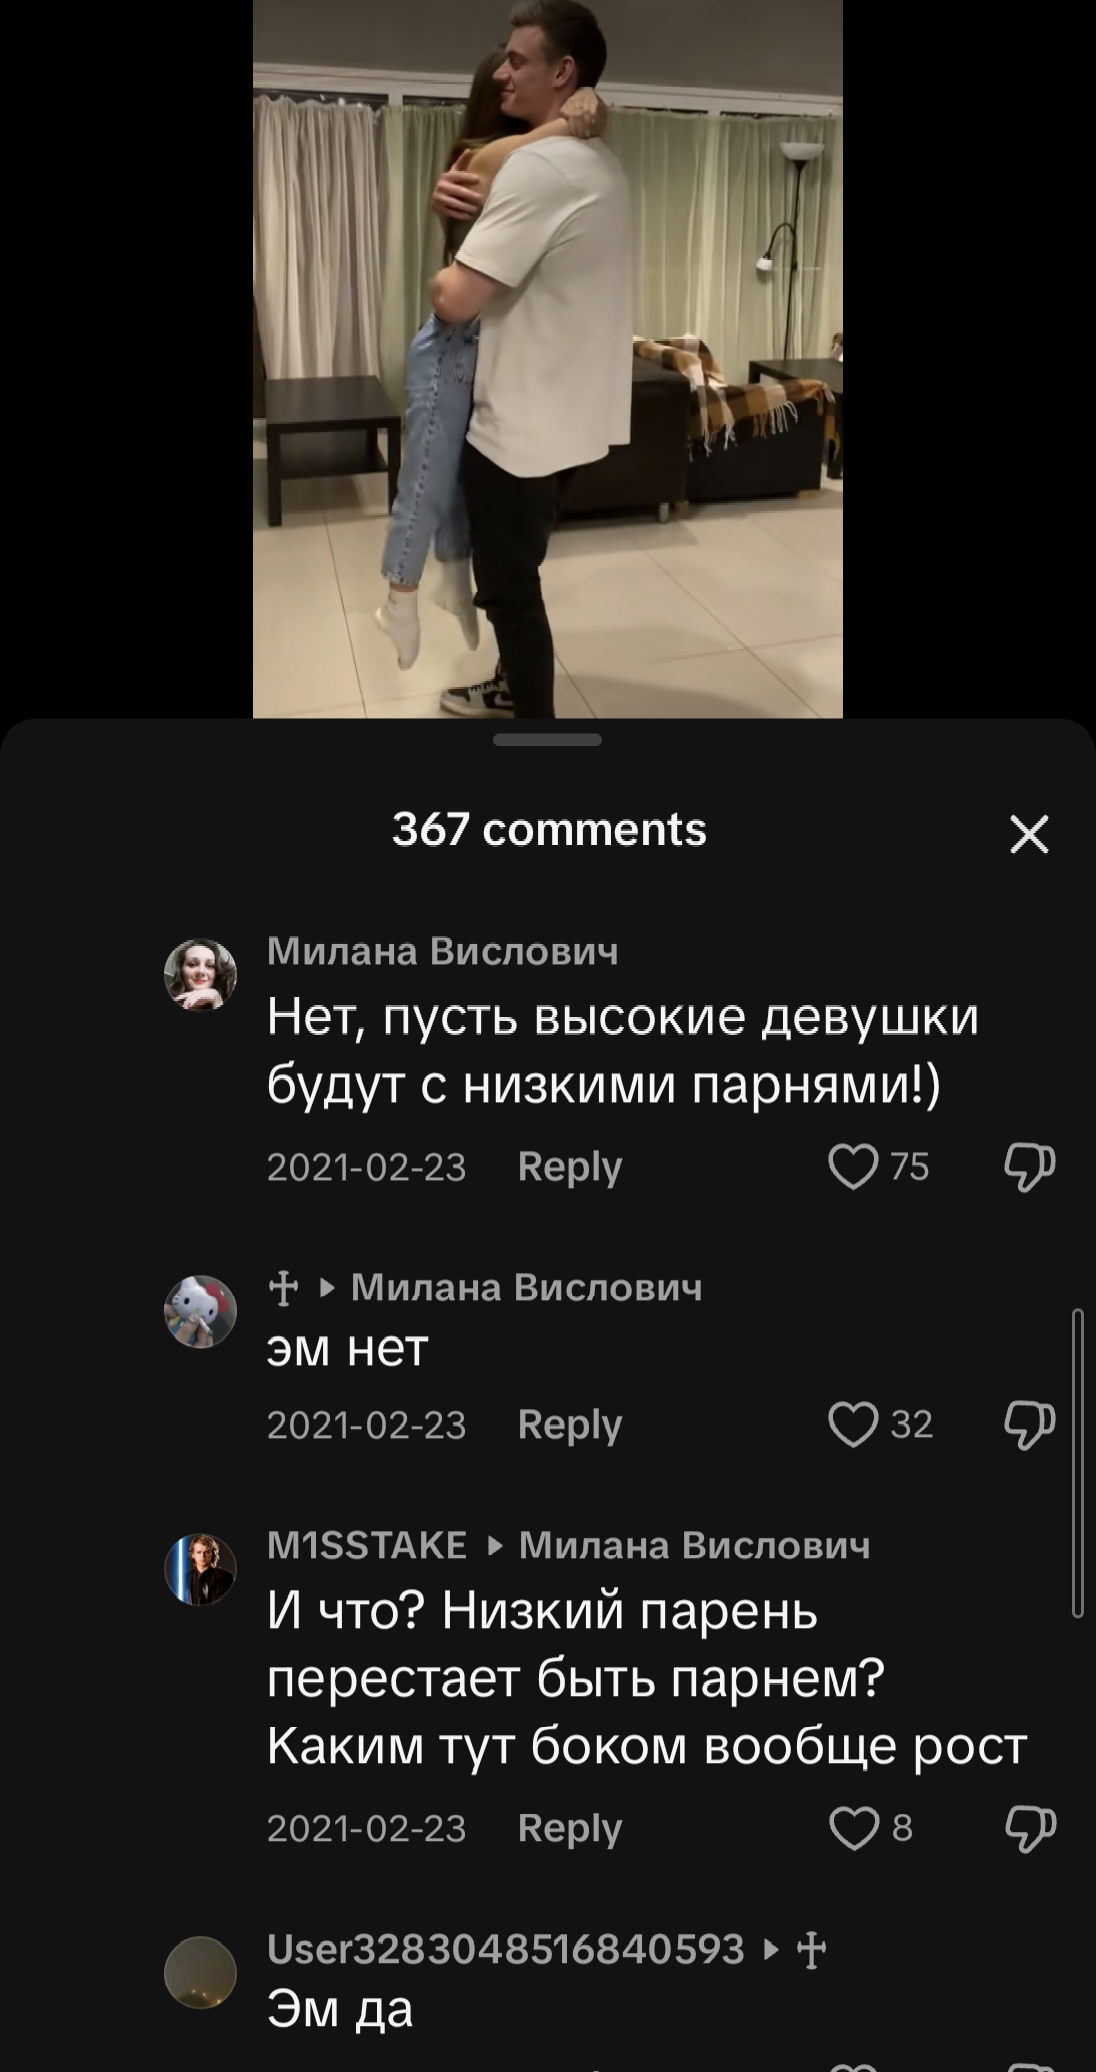Like the 'эм нет' reply

pyautogui.click(x=853, y=1424)
